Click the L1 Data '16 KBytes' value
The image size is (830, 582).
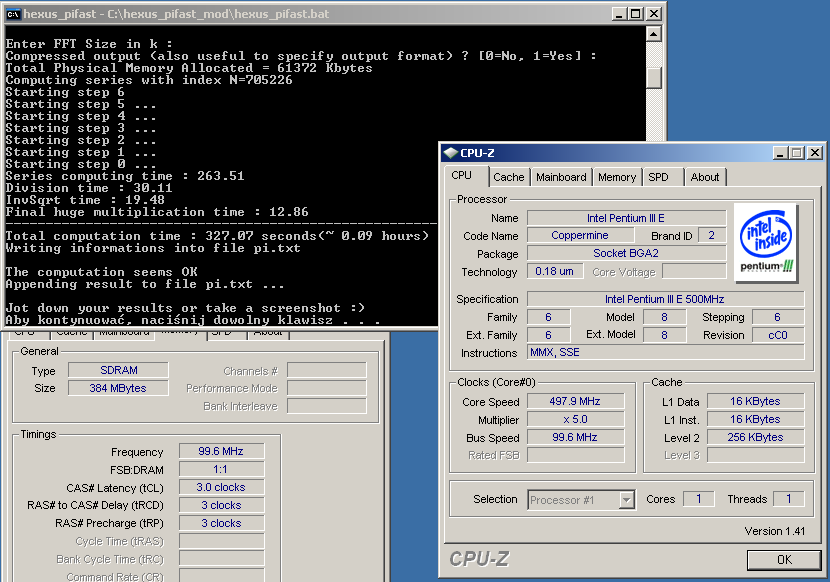click(x=755, y=401)
